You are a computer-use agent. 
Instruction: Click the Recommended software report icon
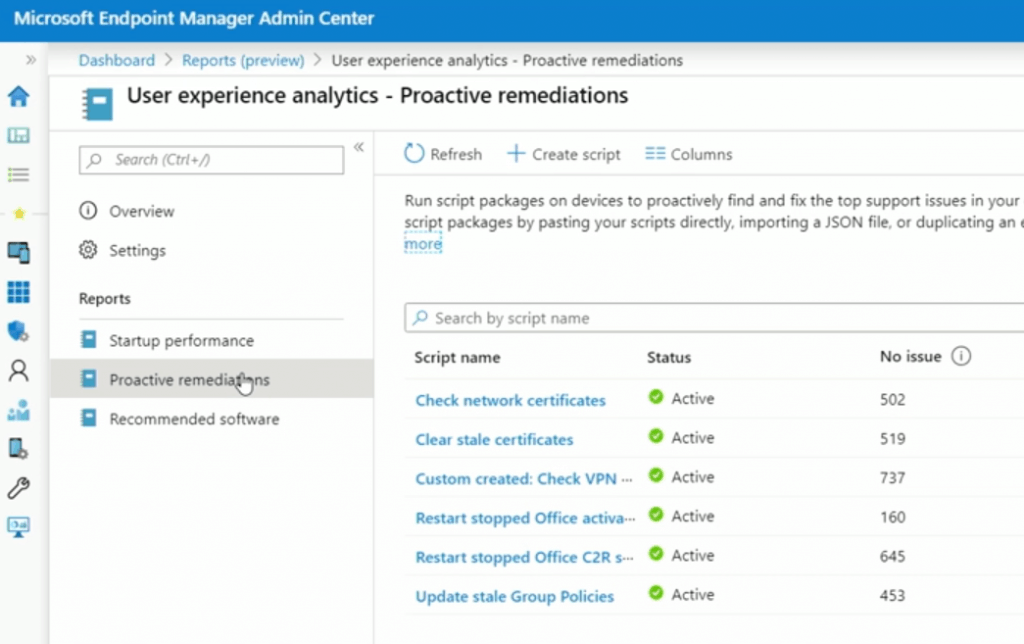point(88,418)
